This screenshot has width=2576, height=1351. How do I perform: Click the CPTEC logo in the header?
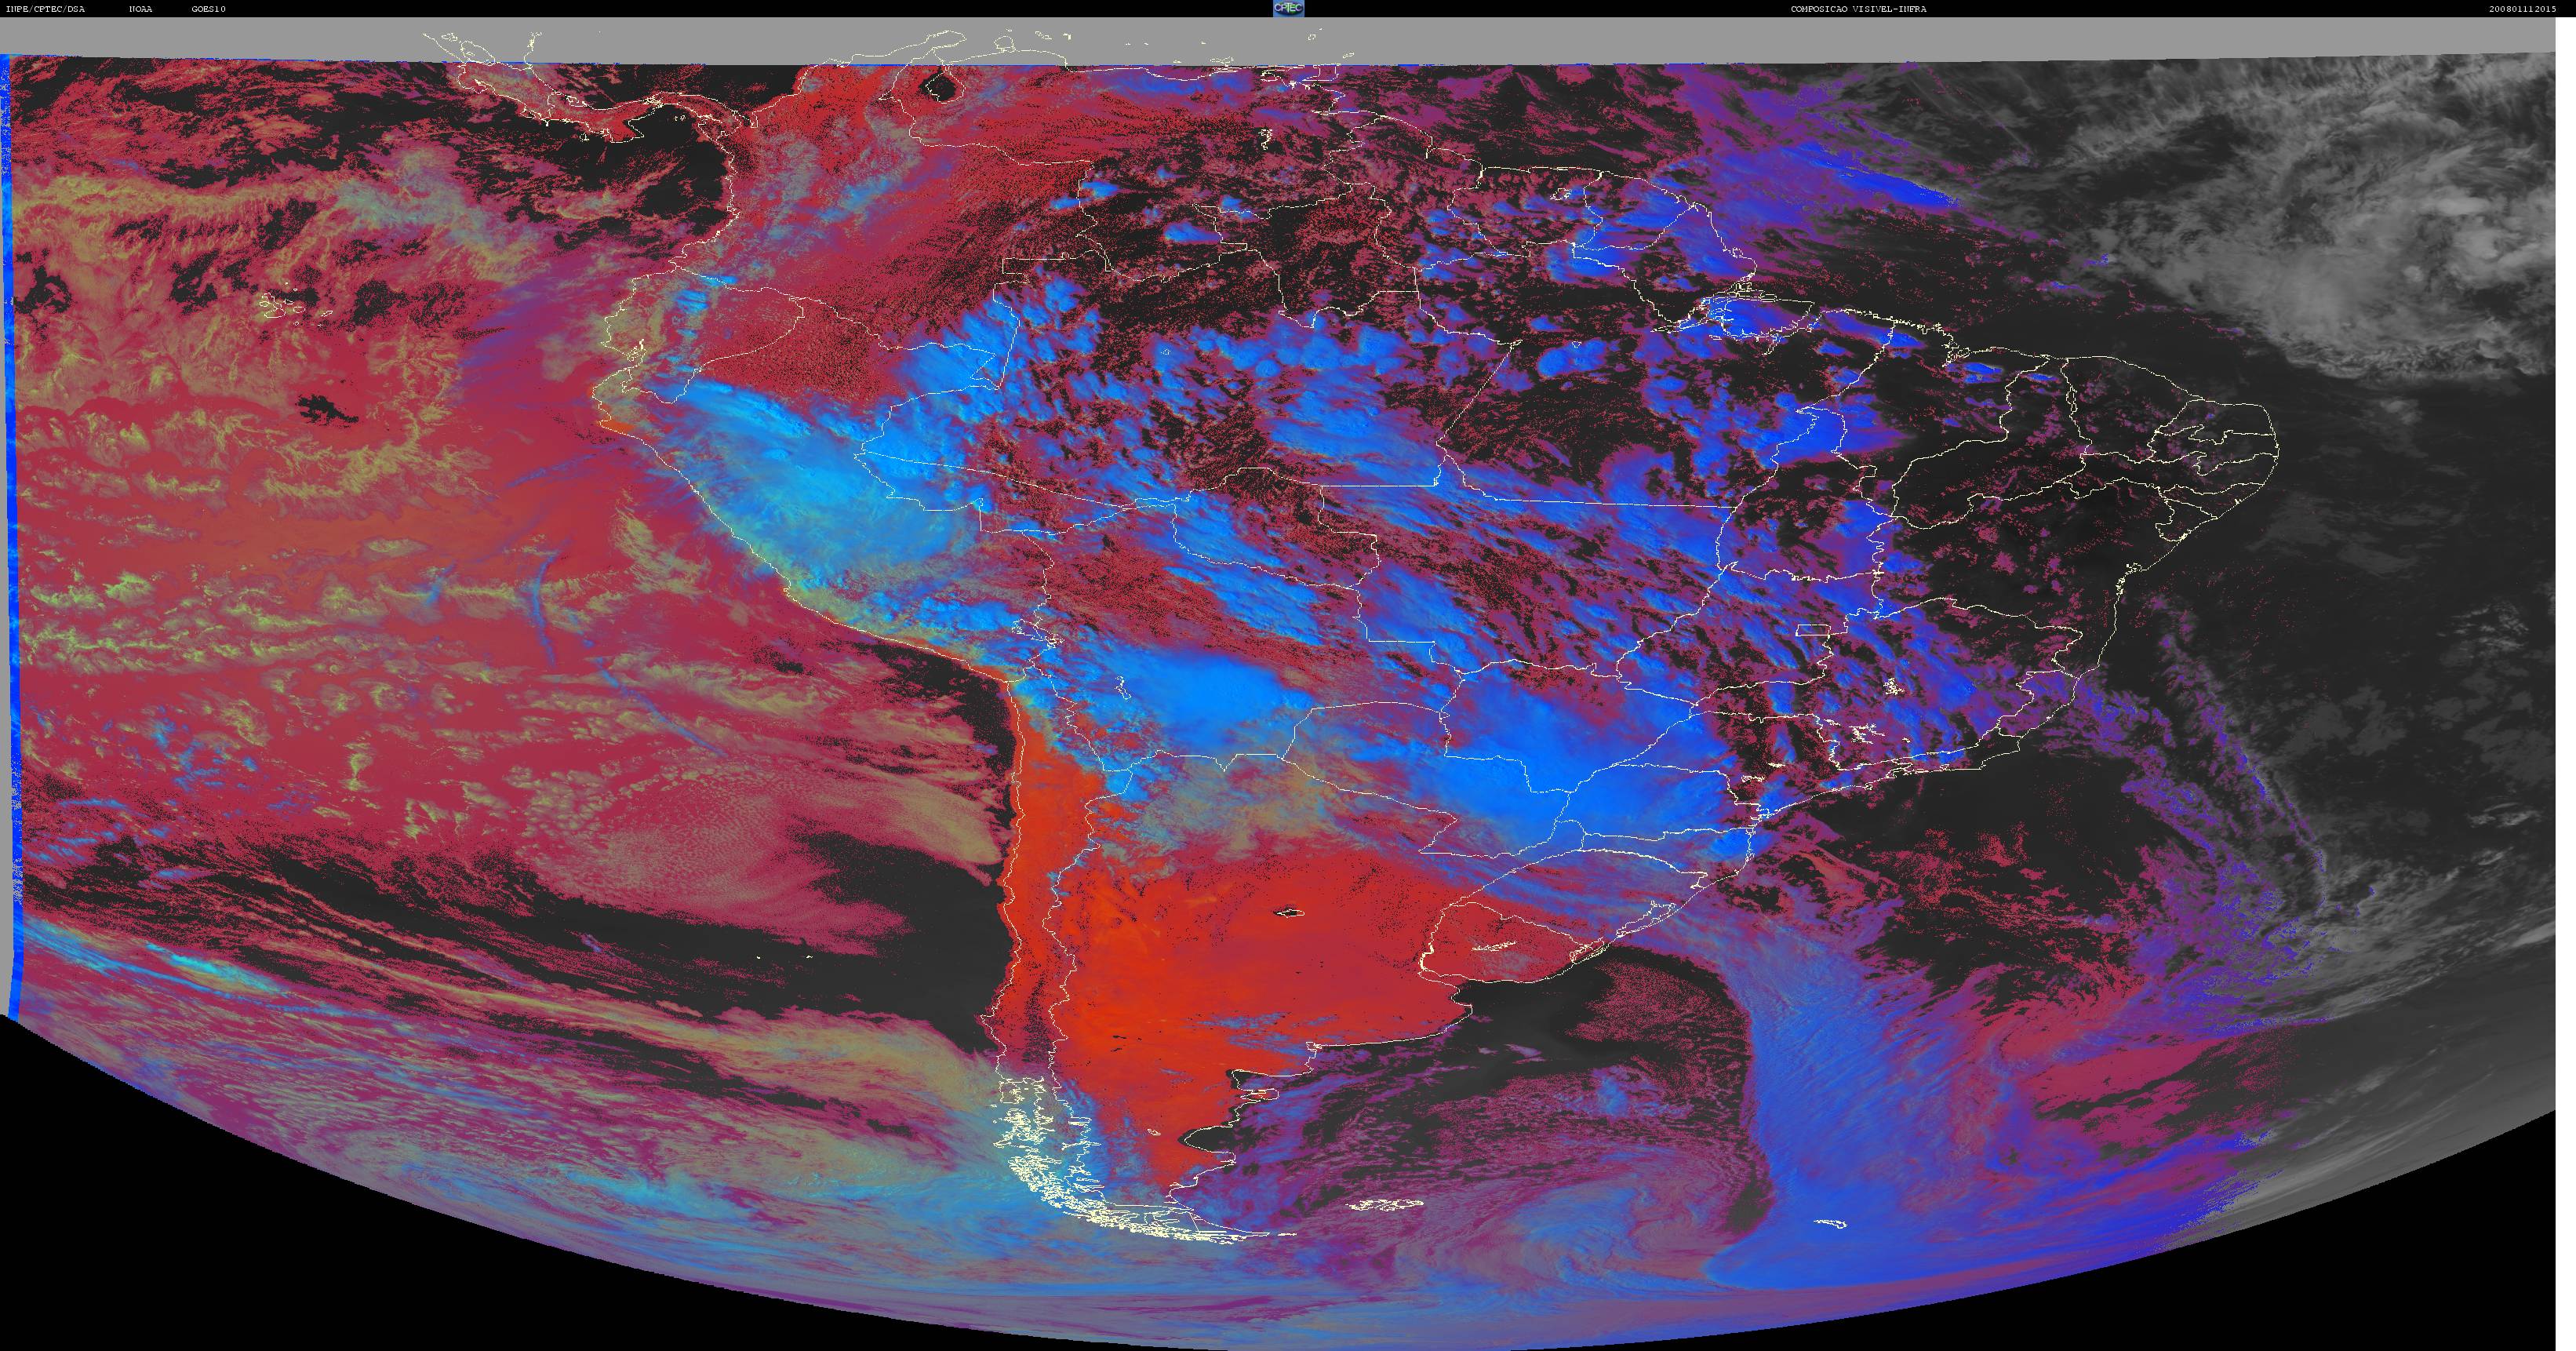pyautogui.click(x=1288, y=8)
